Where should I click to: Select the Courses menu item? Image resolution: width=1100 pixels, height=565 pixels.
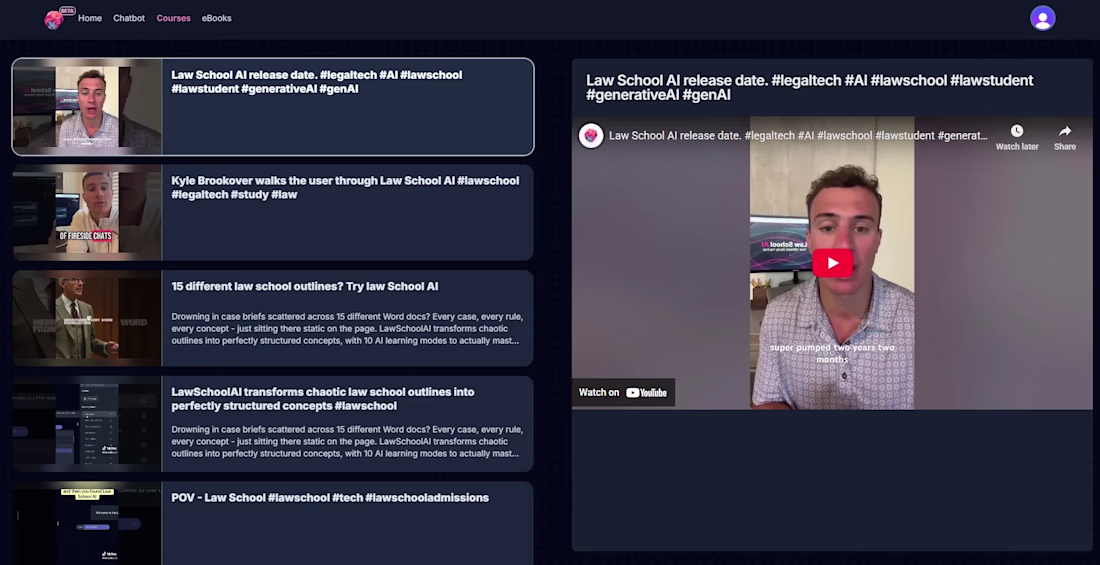point(173,18)
